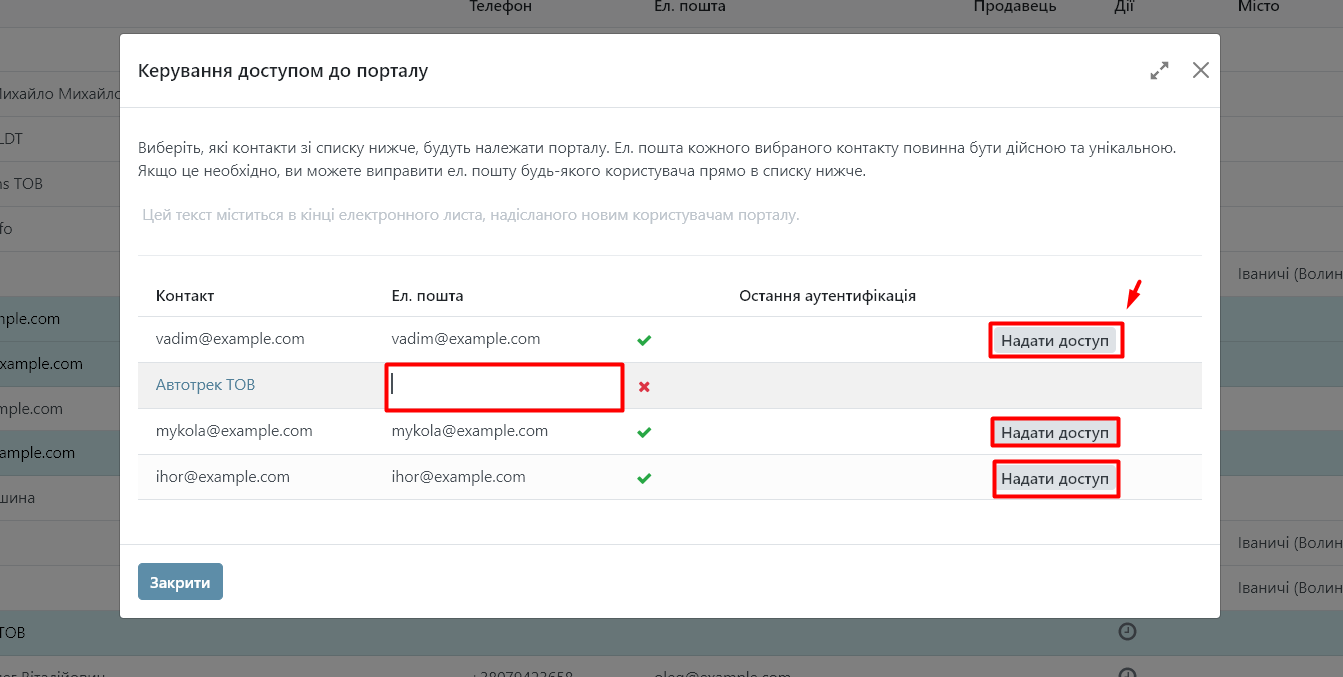
Task: Click the Продавець column header in background list
Action: 1015,7
